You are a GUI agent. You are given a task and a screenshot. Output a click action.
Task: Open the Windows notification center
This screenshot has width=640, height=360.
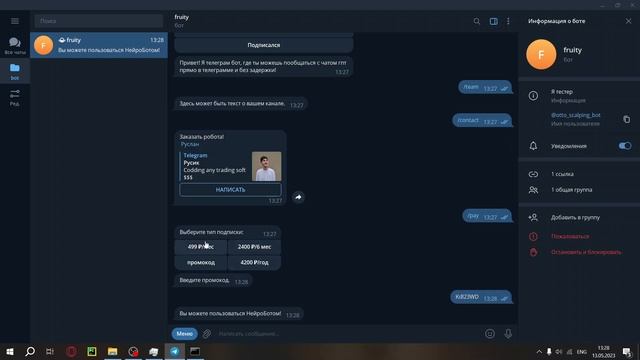[627, 352]
